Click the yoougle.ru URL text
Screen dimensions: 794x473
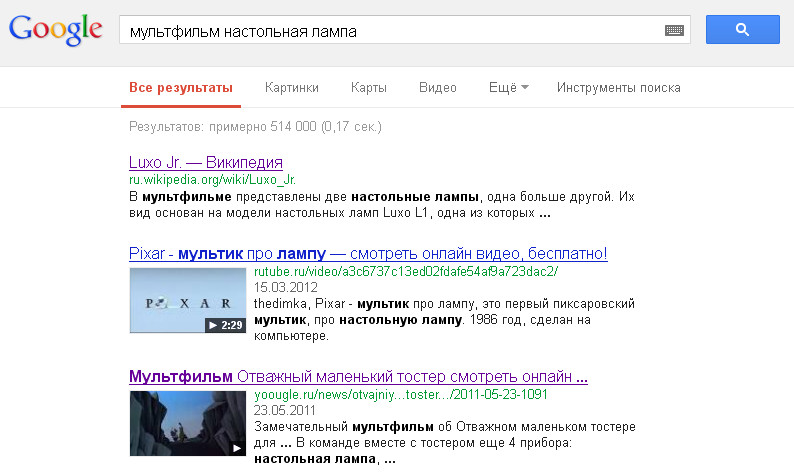coord(401,395)
